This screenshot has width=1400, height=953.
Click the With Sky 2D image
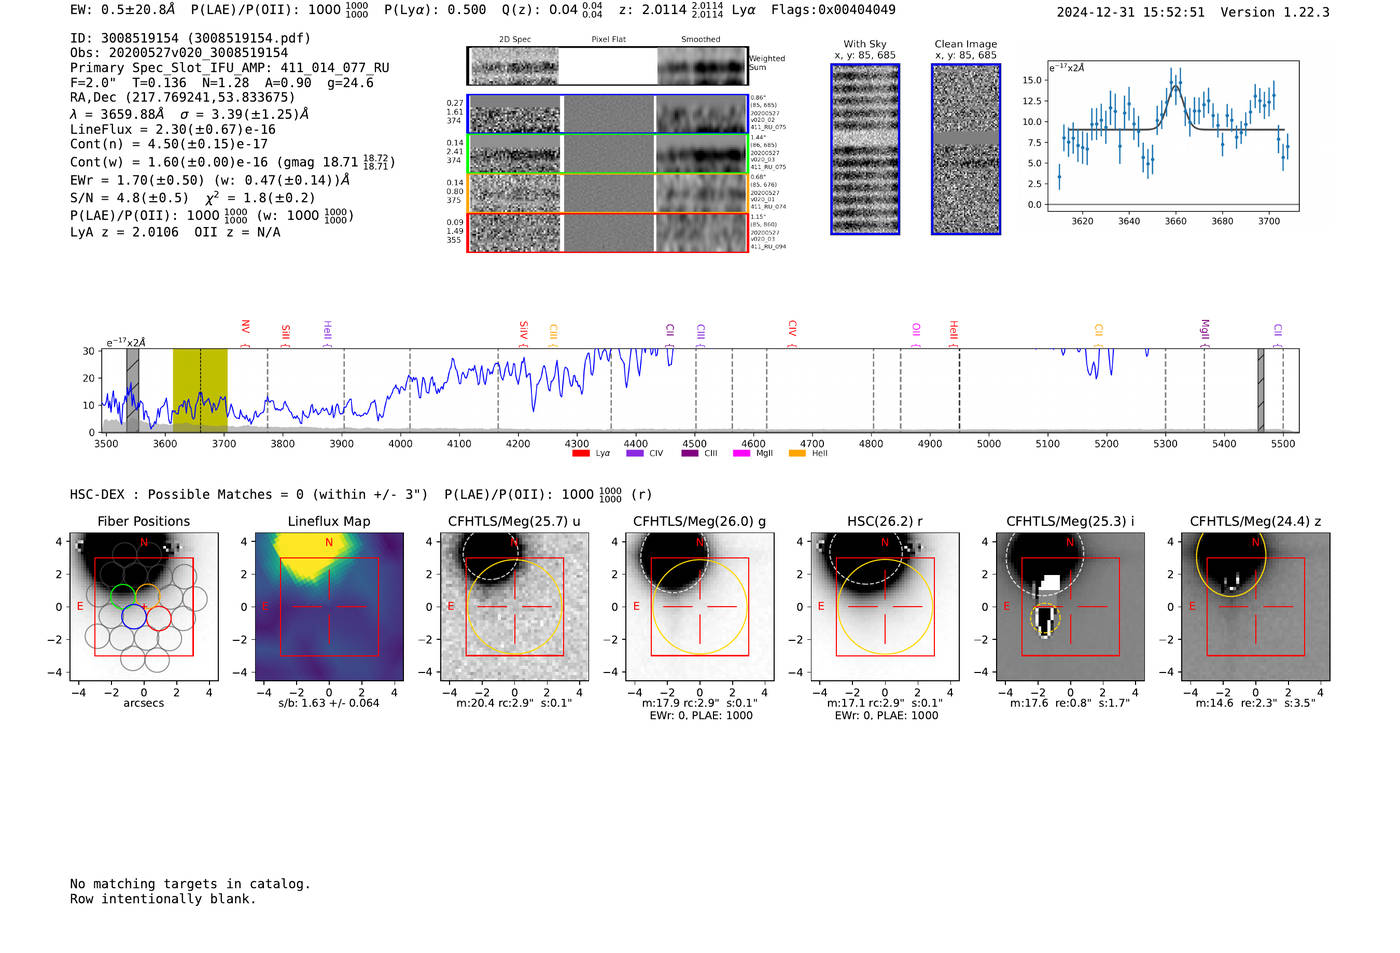pyautogui.click(x=865, y=149)
